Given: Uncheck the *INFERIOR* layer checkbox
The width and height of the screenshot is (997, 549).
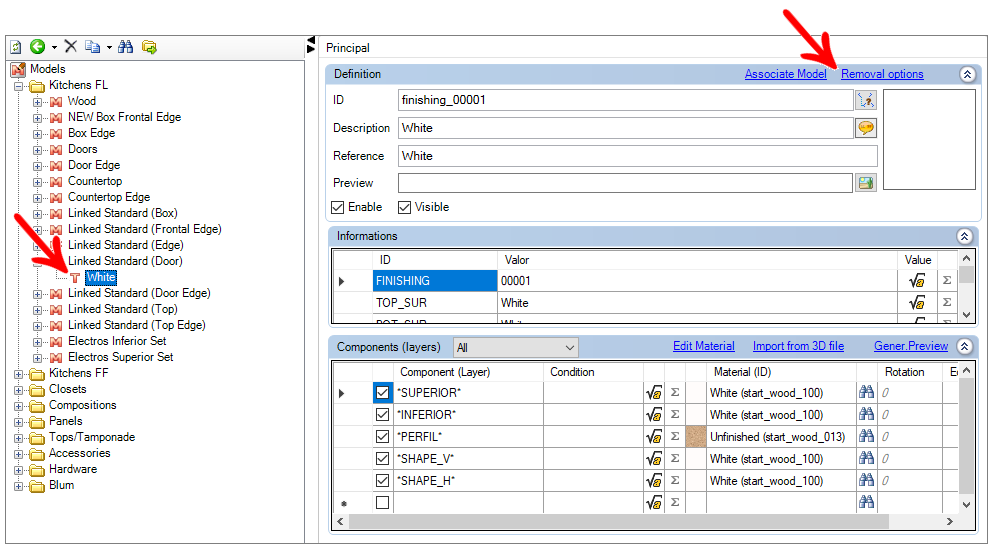Looking at the screenshot, I should [x=382, y=415].
